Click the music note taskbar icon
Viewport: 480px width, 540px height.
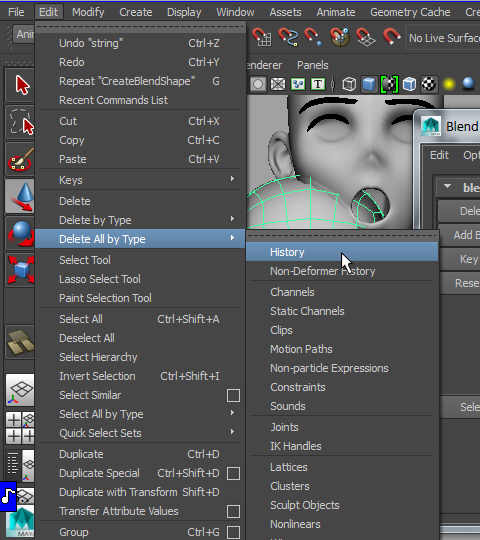[8, 497]
